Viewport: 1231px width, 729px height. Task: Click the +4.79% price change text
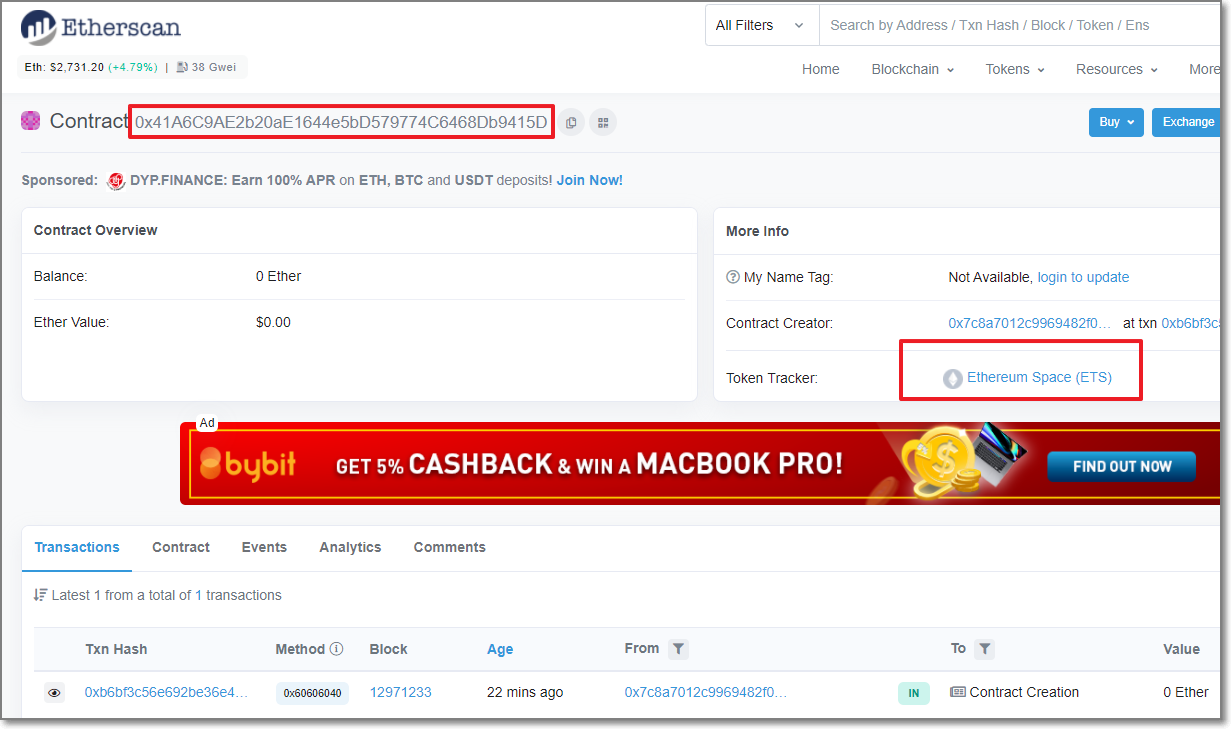tap(133, 67)
